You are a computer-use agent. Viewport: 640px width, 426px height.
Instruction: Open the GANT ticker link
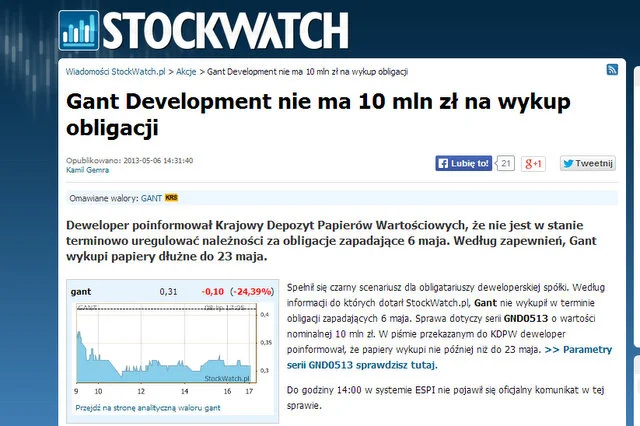tap(151, 198)
